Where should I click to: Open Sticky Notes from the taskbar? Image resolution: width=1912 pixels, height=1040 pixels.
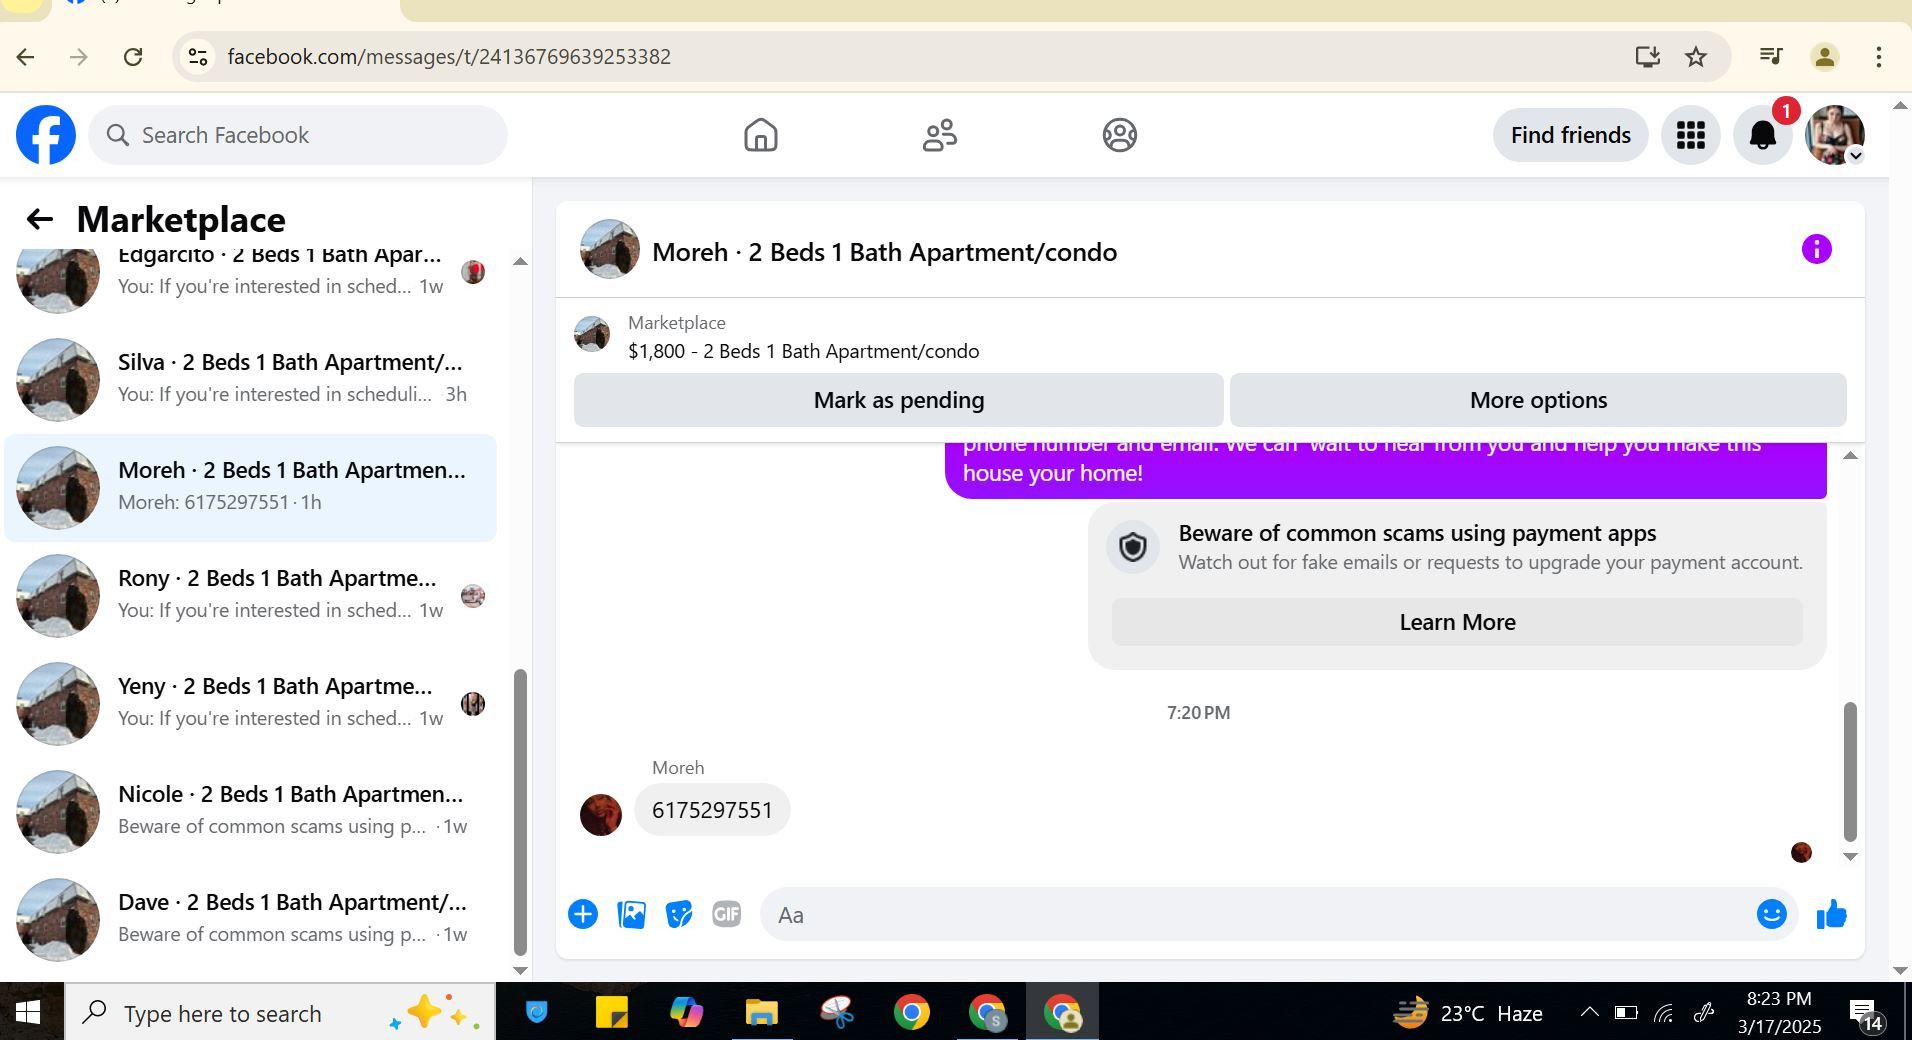611,1013
